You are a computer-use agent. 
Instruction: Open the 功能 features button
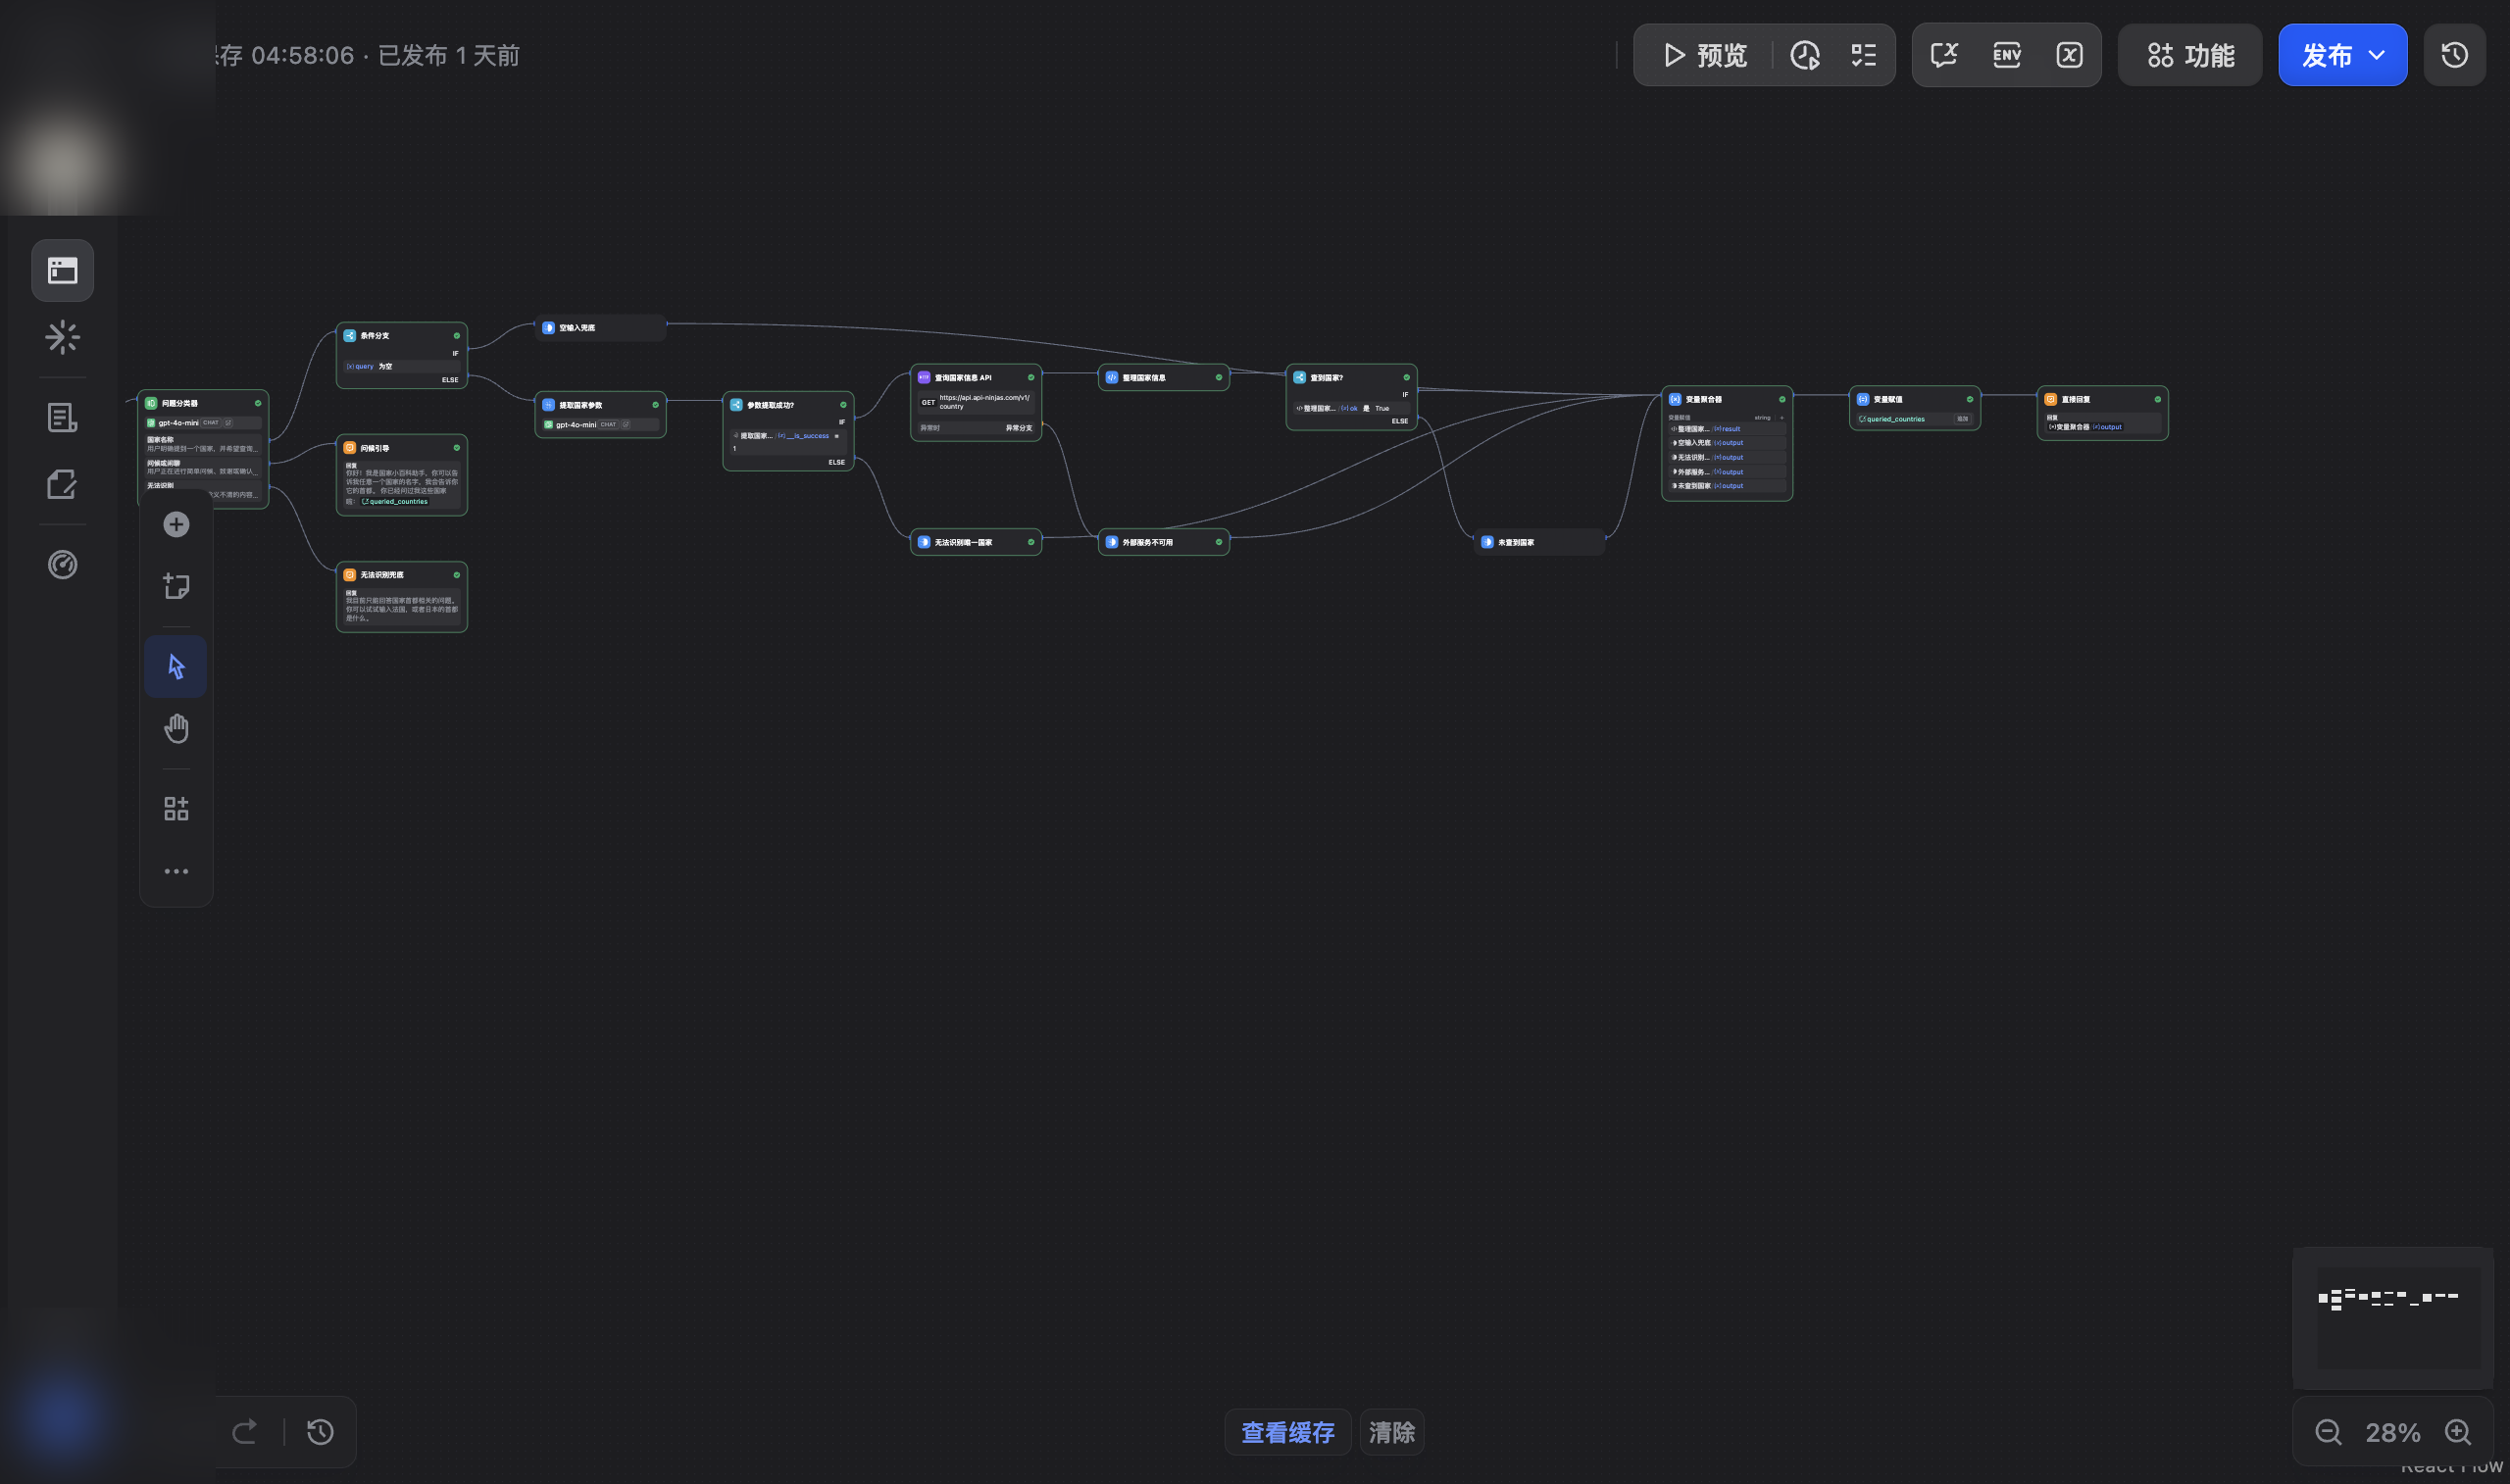(2190, 55)
